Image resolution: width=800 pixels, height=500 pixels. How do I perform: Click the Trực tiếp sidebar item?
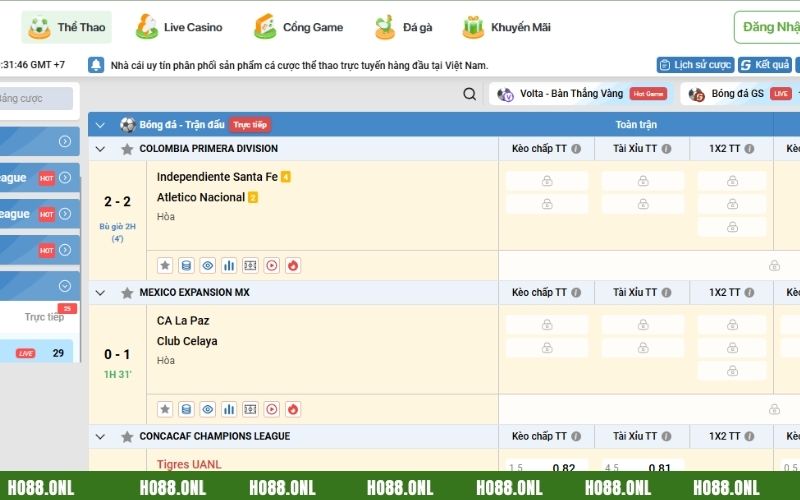point(44,317)
